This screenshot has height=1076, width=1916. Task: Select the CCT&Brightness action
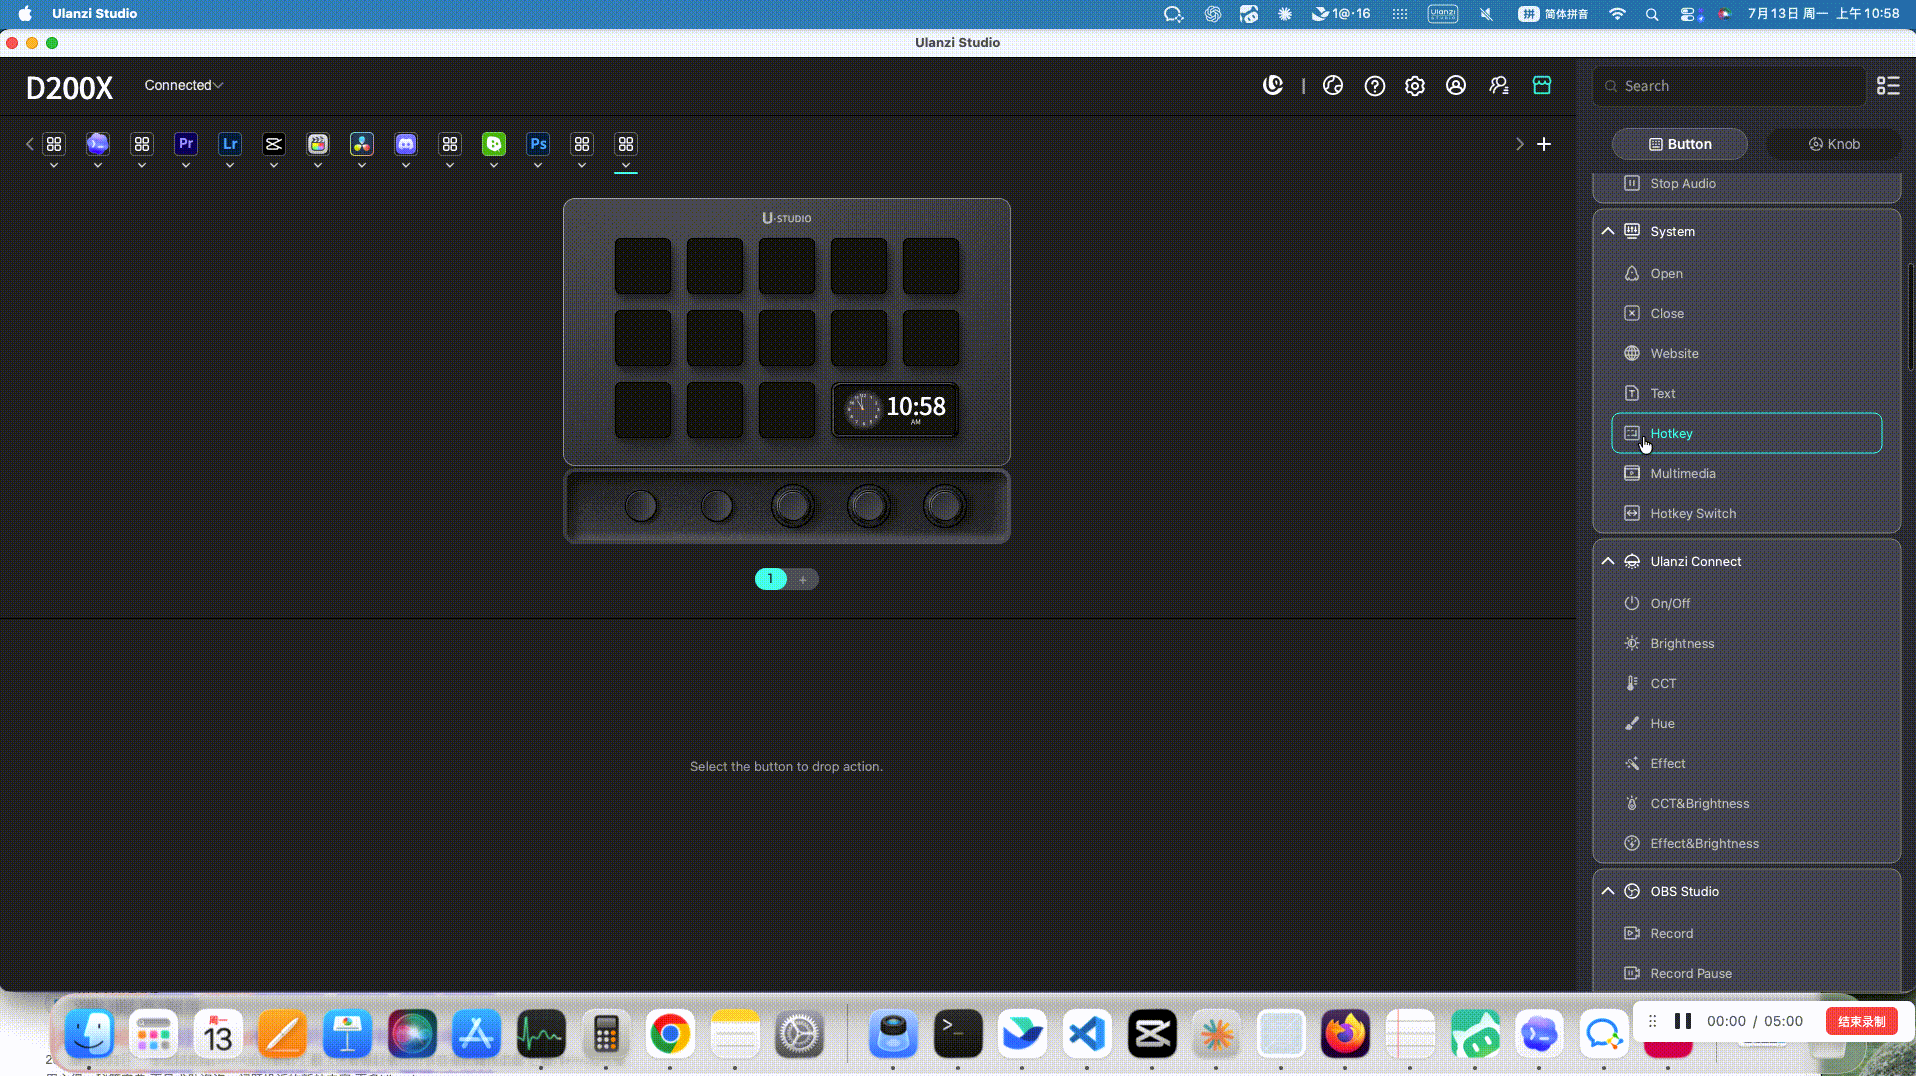tap(1746, 803)
